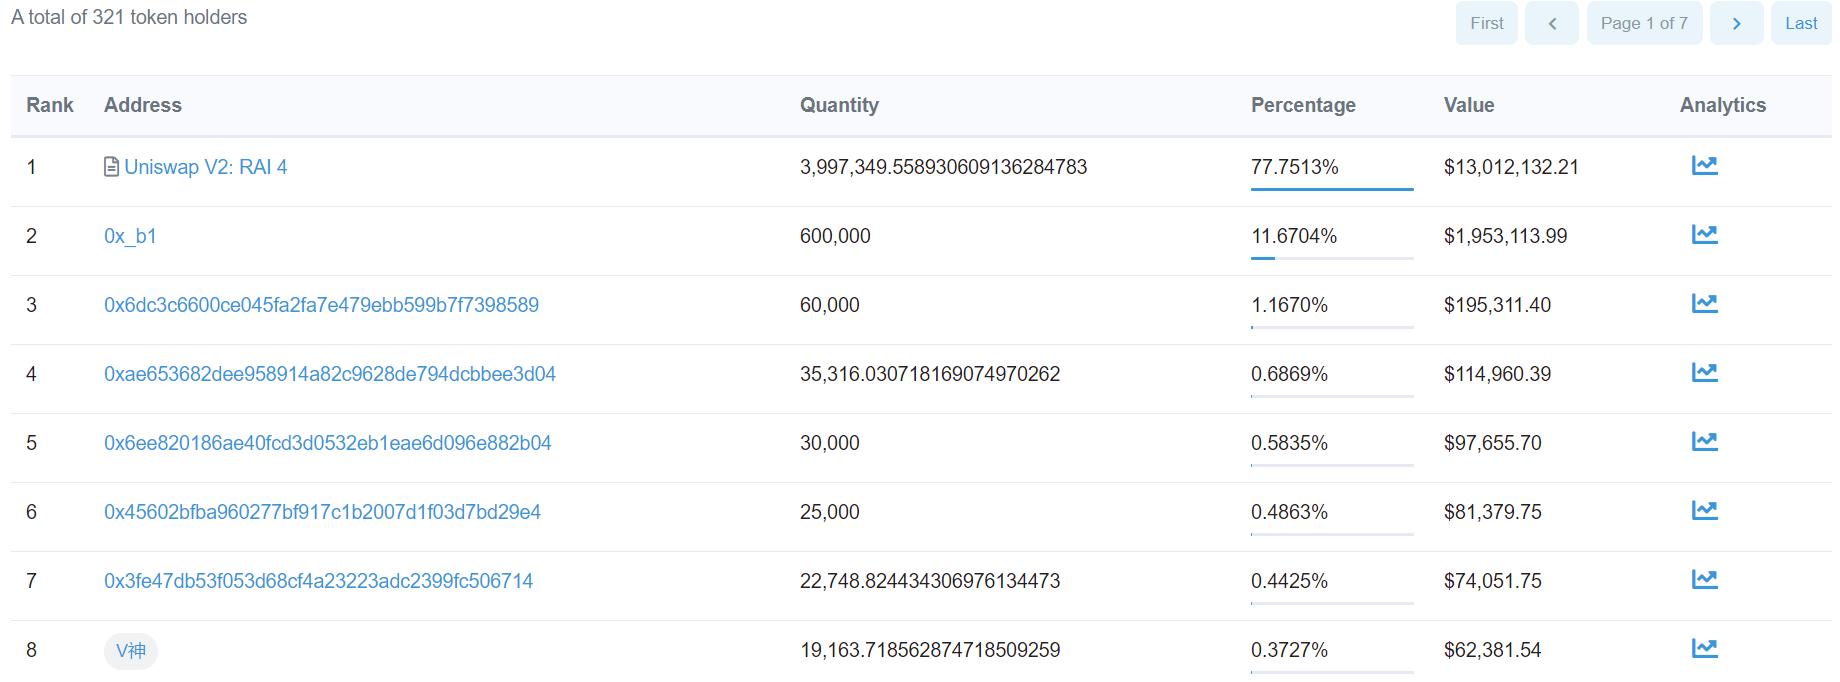Click the contract file icon beside Uniswap V2
This screenshot has height=682, width=1840.
click(x=111, y=167)
